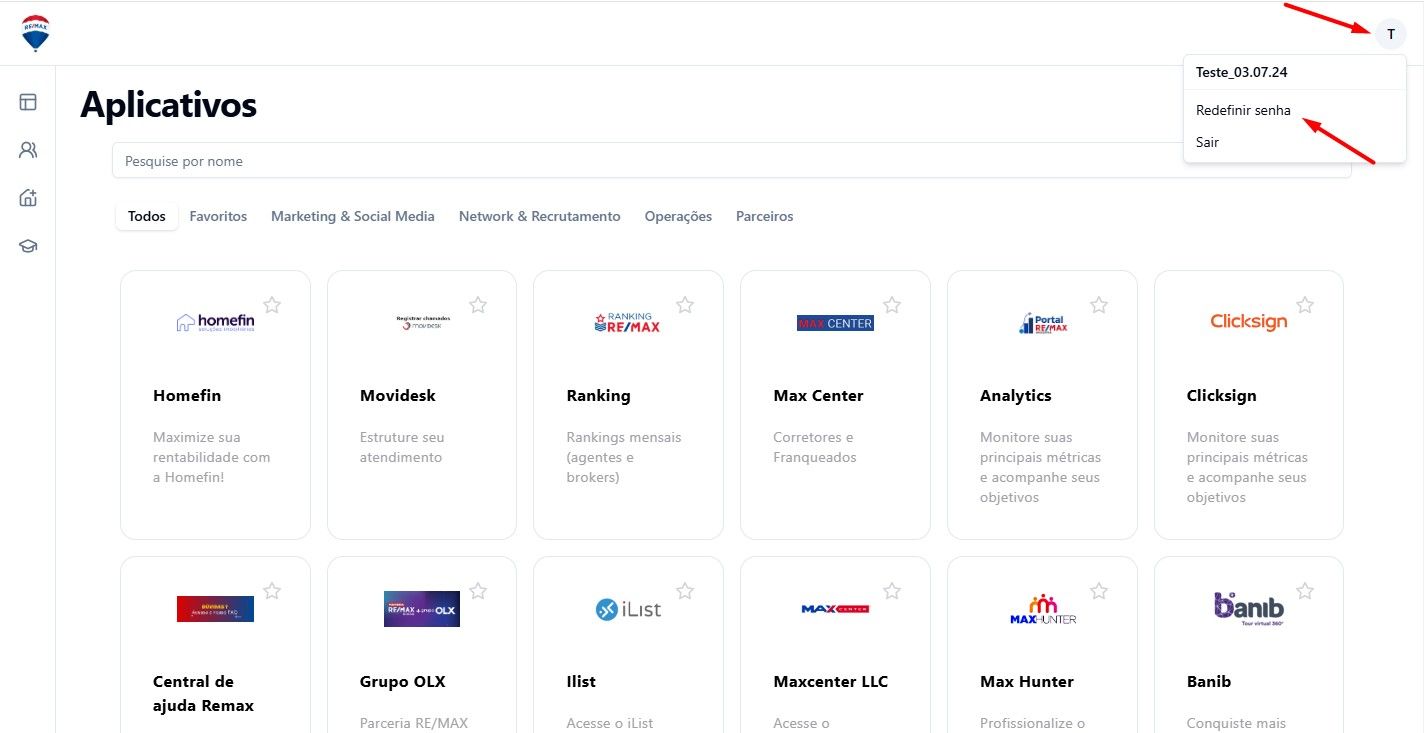The height and width of the screenshot is (733, 1424).
Task: Open the Ranking app title
Action: (599, 395)
